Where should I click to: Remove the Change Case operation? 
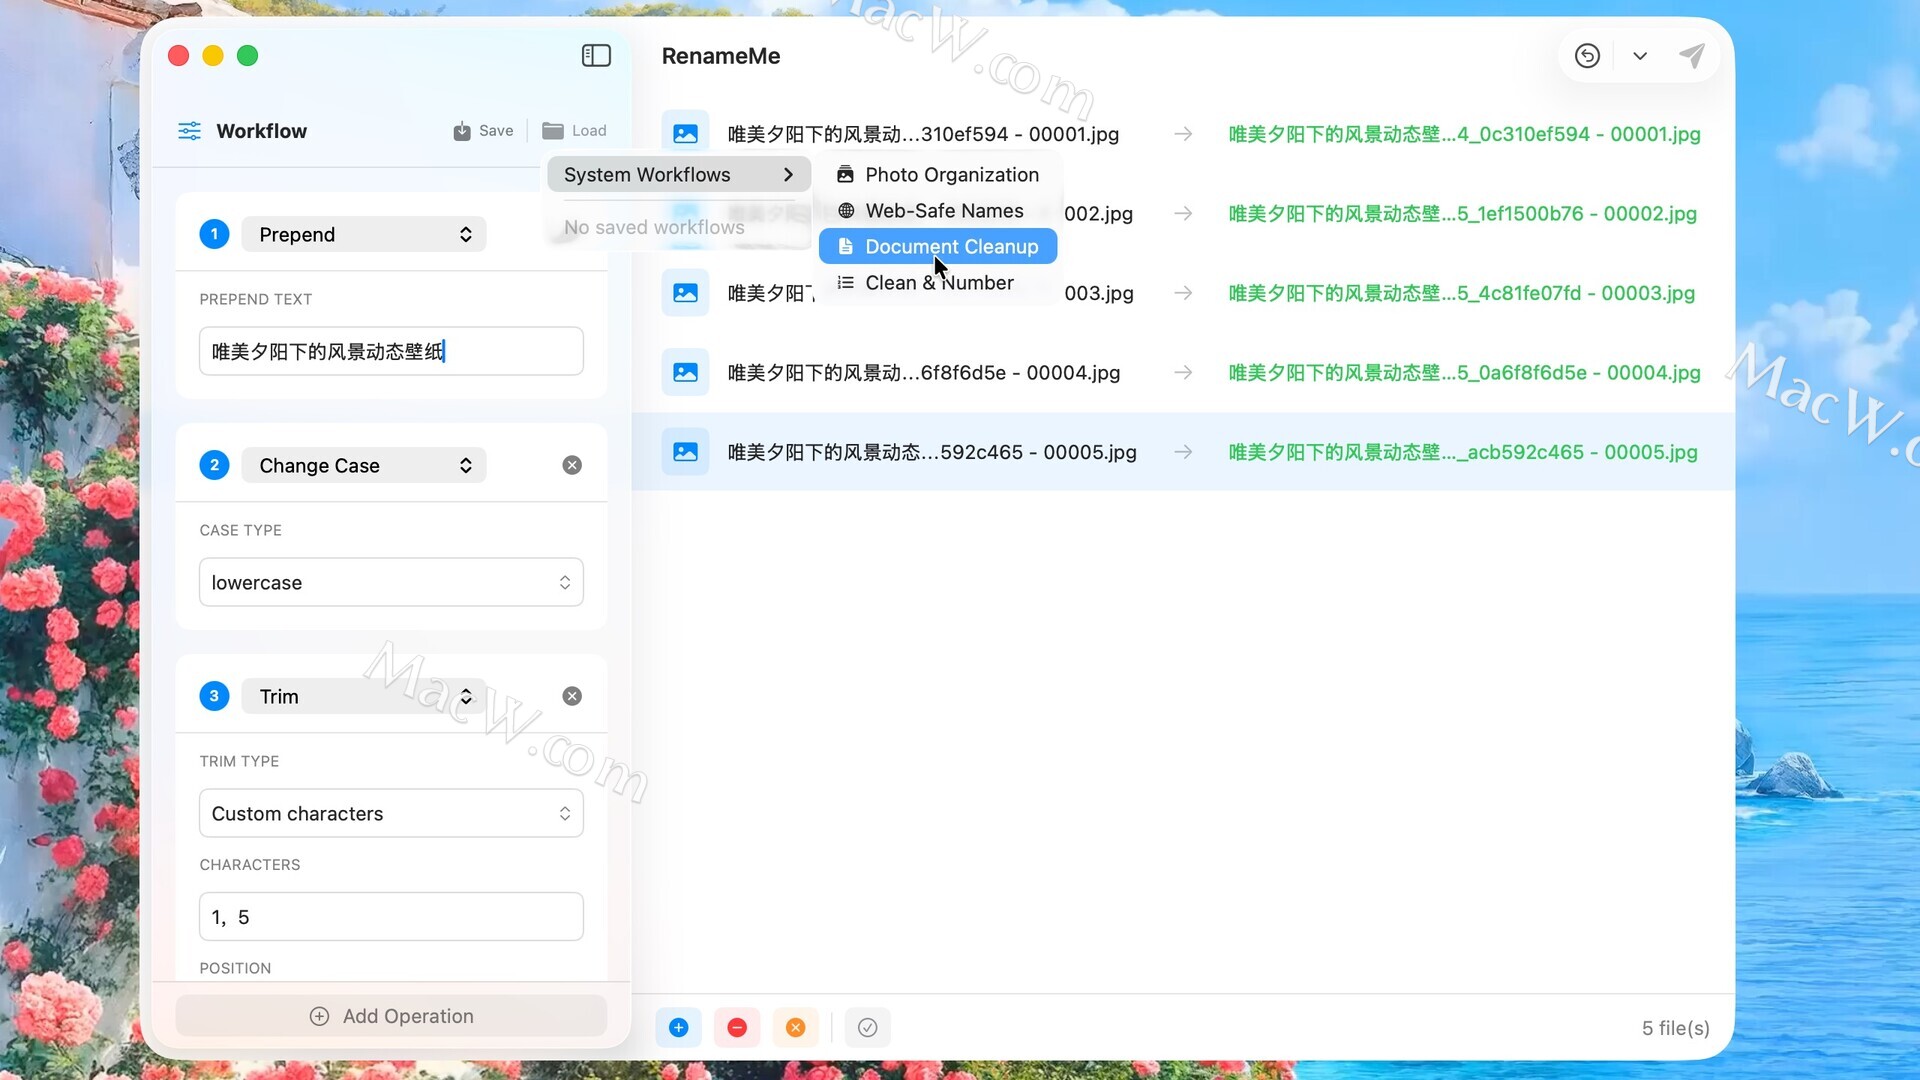point(572,465)
